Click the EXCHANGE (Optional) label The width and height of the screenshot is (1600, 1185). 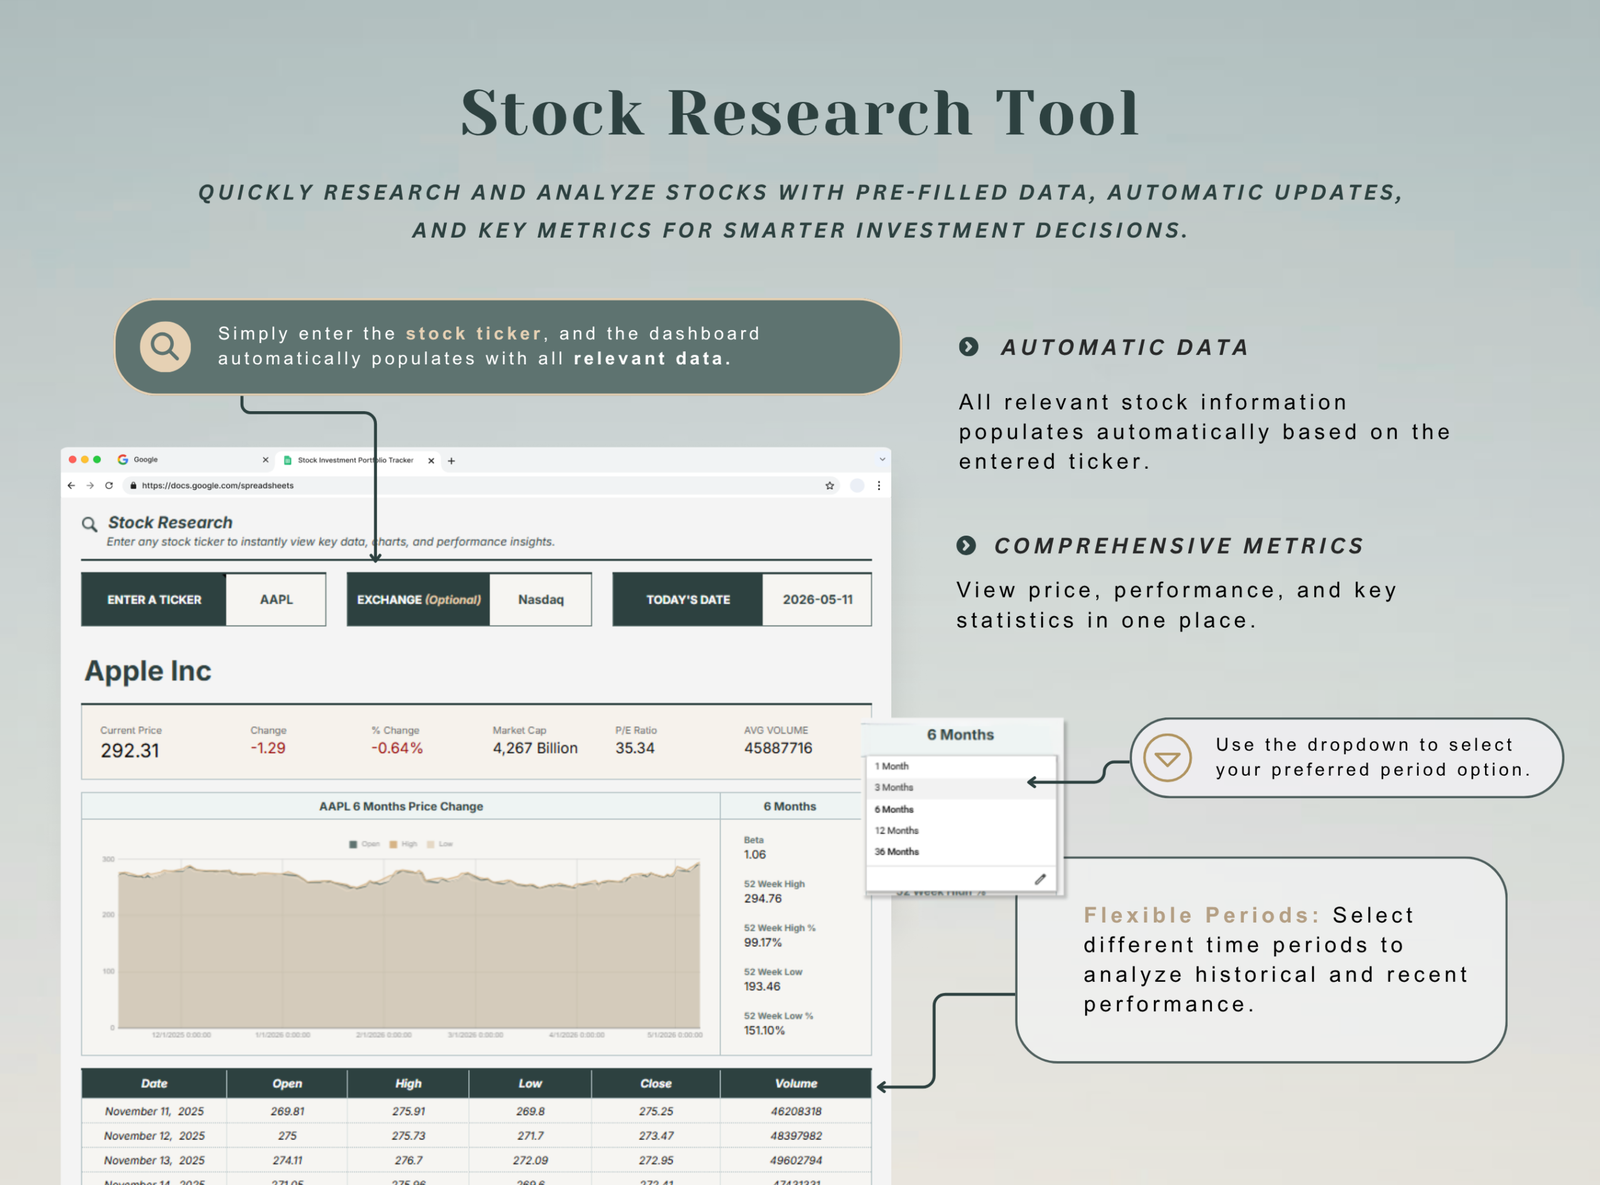coord(419,600)
